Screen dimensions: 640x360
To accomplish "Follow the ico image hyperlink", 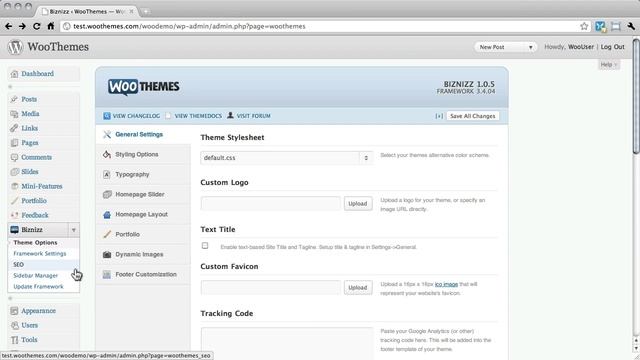I will (446, 284).
